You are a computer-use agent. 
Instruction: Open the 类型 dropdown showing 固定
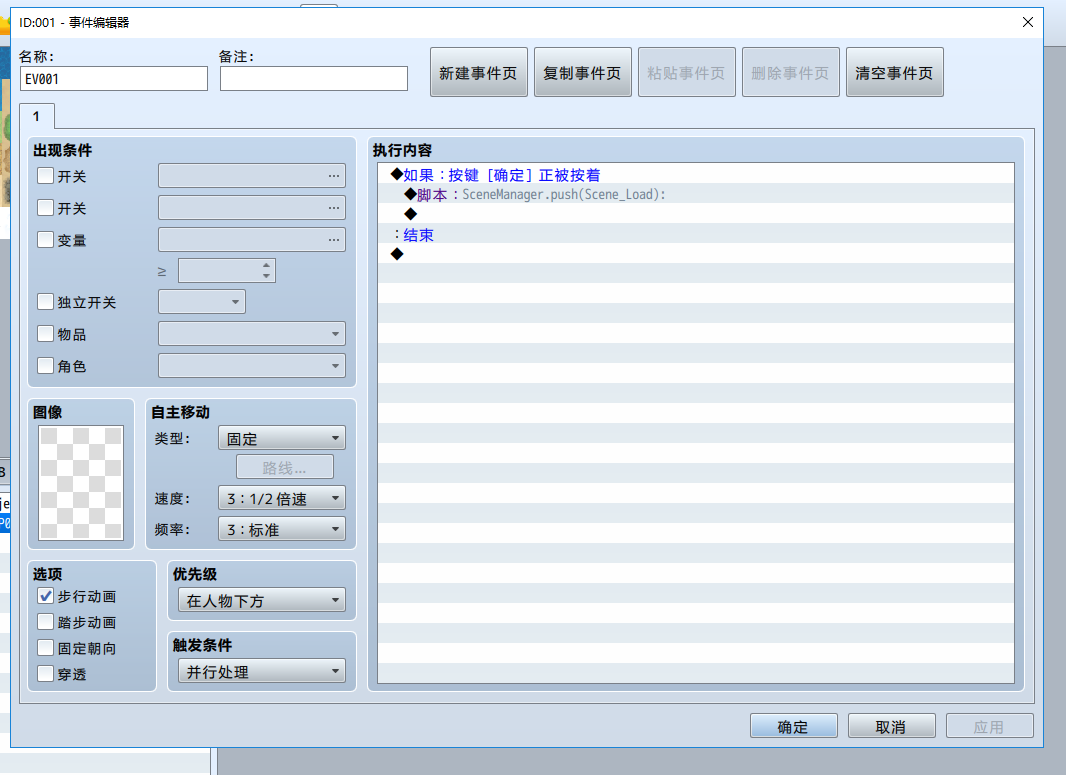point(281,438)
